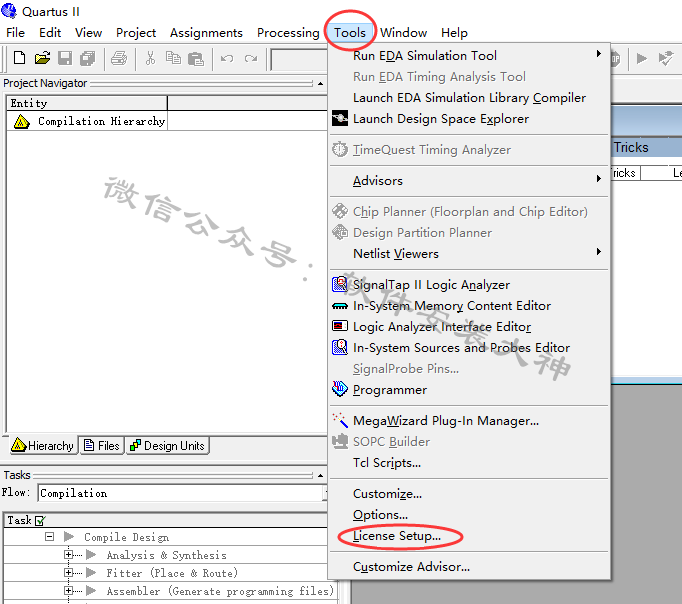Switch to the Files tab
This screenshot has height=604, width=682.
click(x=102, y=445)
